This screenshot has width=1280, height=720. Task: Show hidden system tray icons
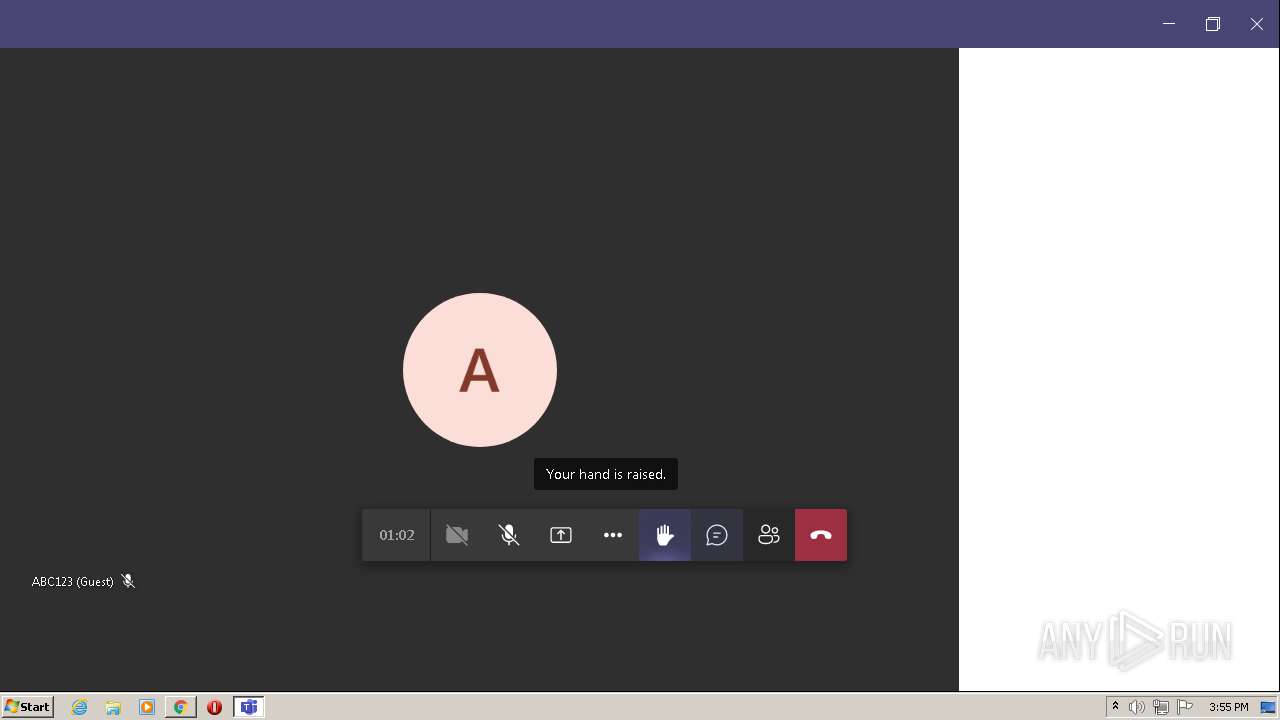tap(1115, 707)
